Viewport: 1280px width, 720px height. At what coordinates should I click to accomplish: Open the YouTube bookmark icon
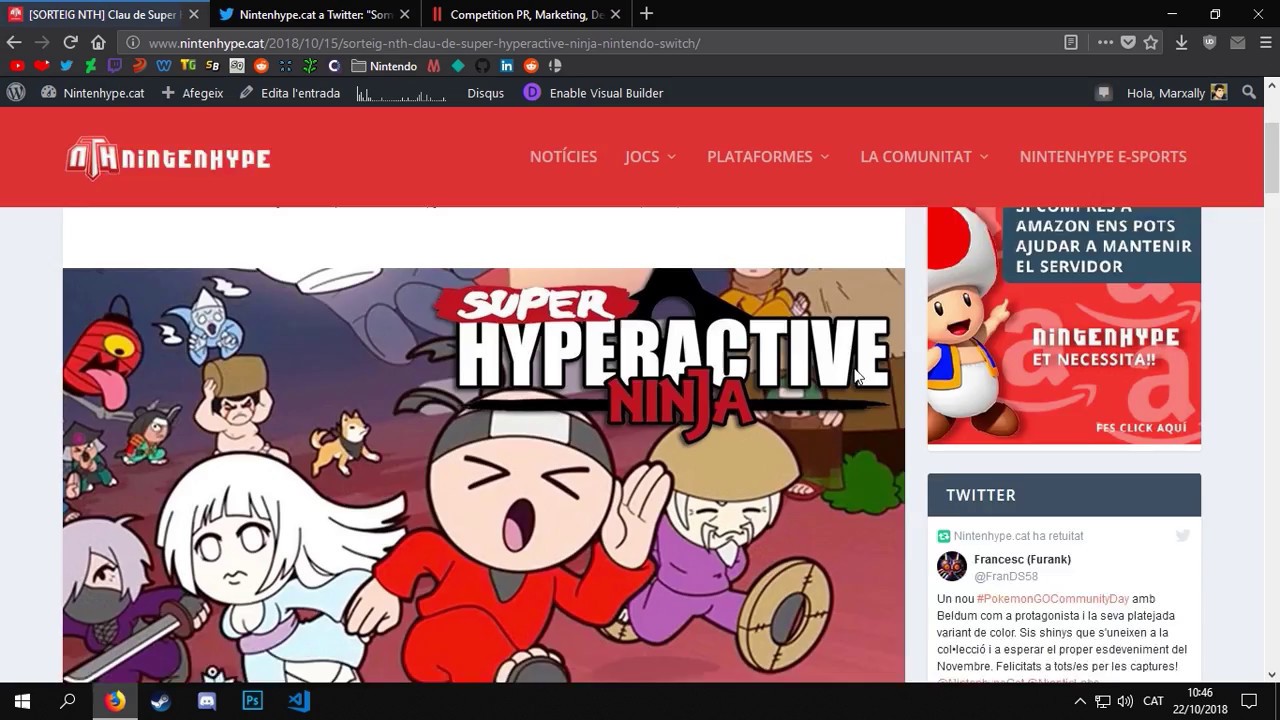point(17,66)
